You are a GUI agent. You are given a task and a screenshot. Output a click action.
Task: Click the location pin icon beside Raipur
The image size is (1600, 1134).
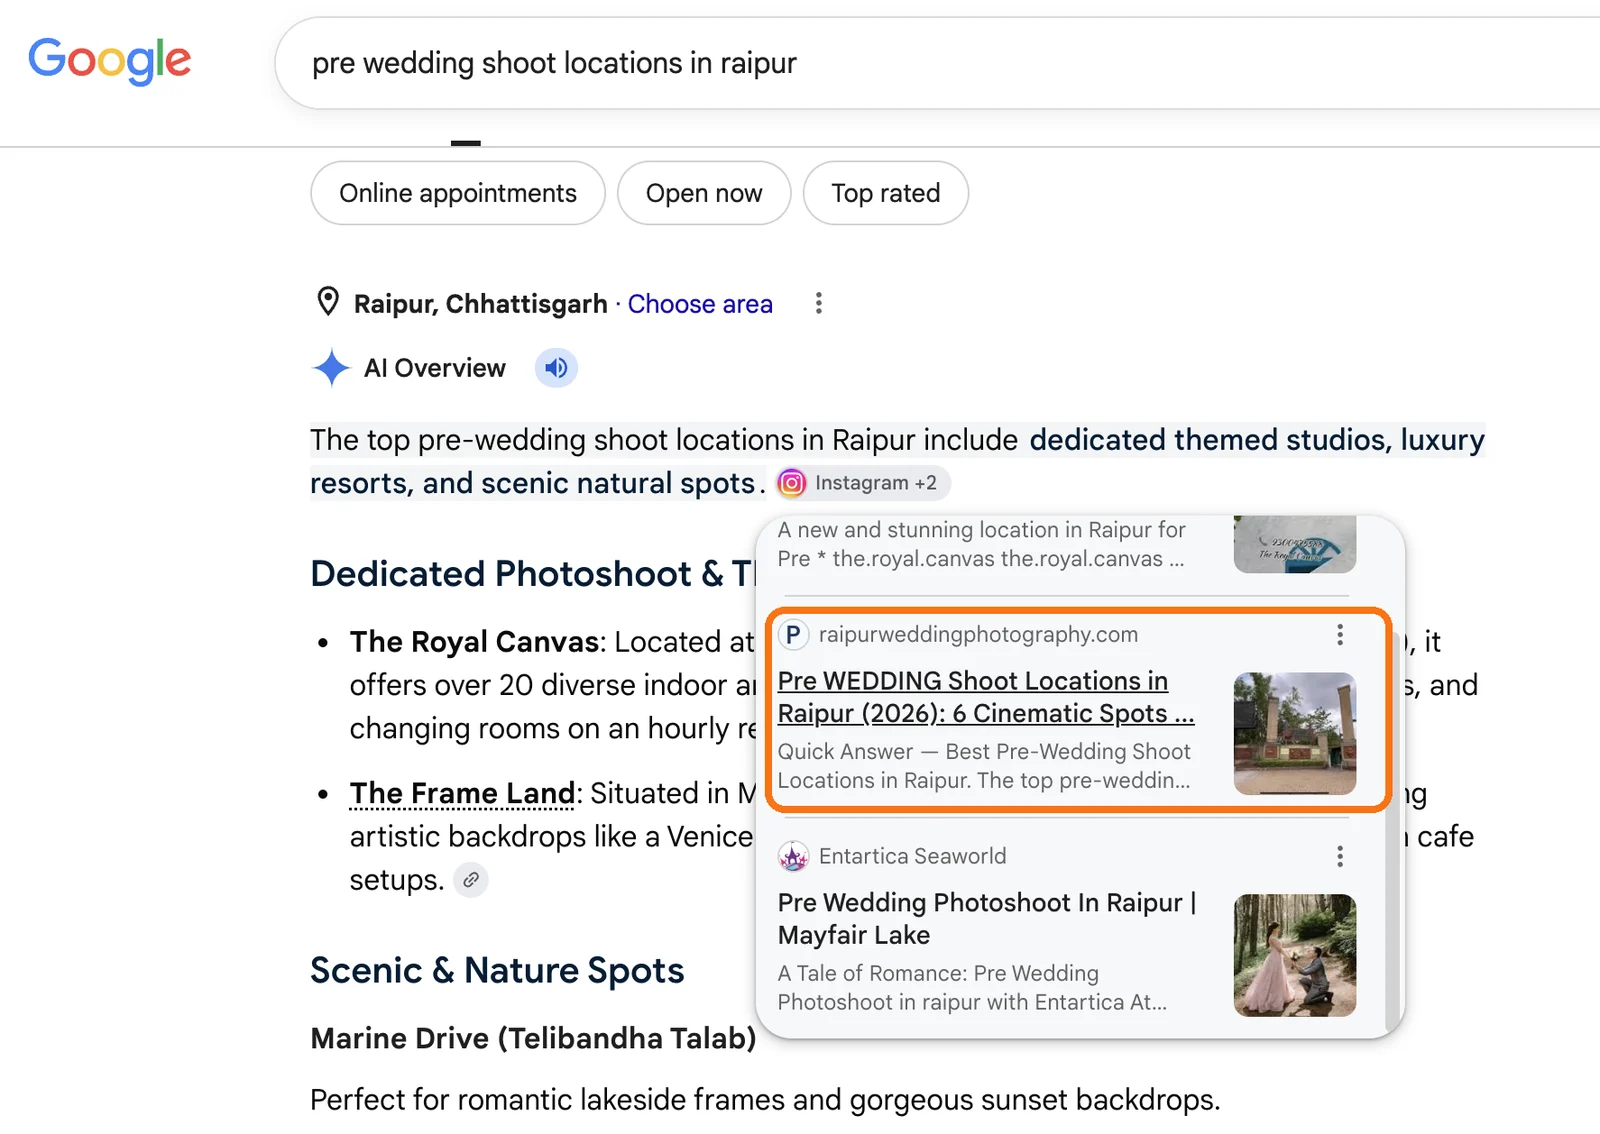coord(328,302)
